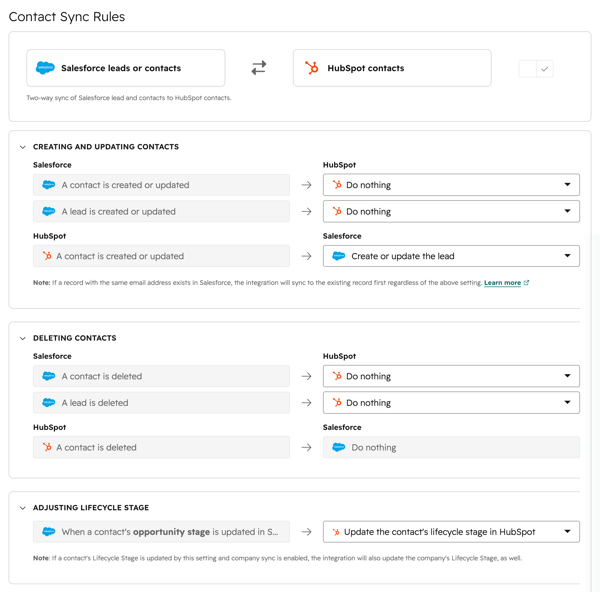600x592 pixels.
Task: Click the 'A lead is deleted' field
Action: pos(161,403)
